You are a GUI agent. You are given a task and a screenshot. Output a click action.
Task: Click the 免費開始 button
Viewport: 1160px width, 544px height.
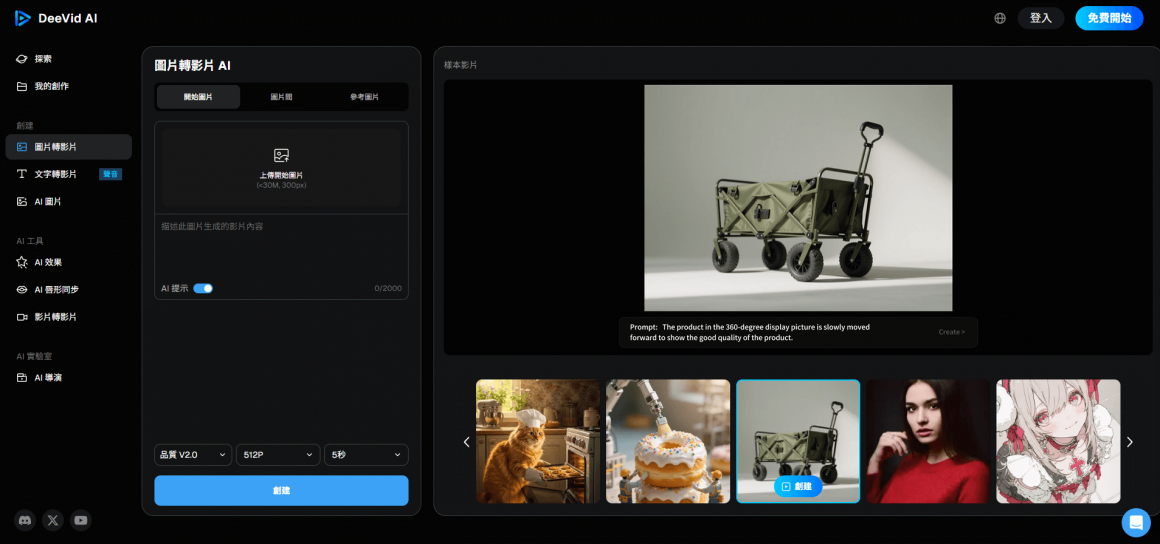point(1109,18)
